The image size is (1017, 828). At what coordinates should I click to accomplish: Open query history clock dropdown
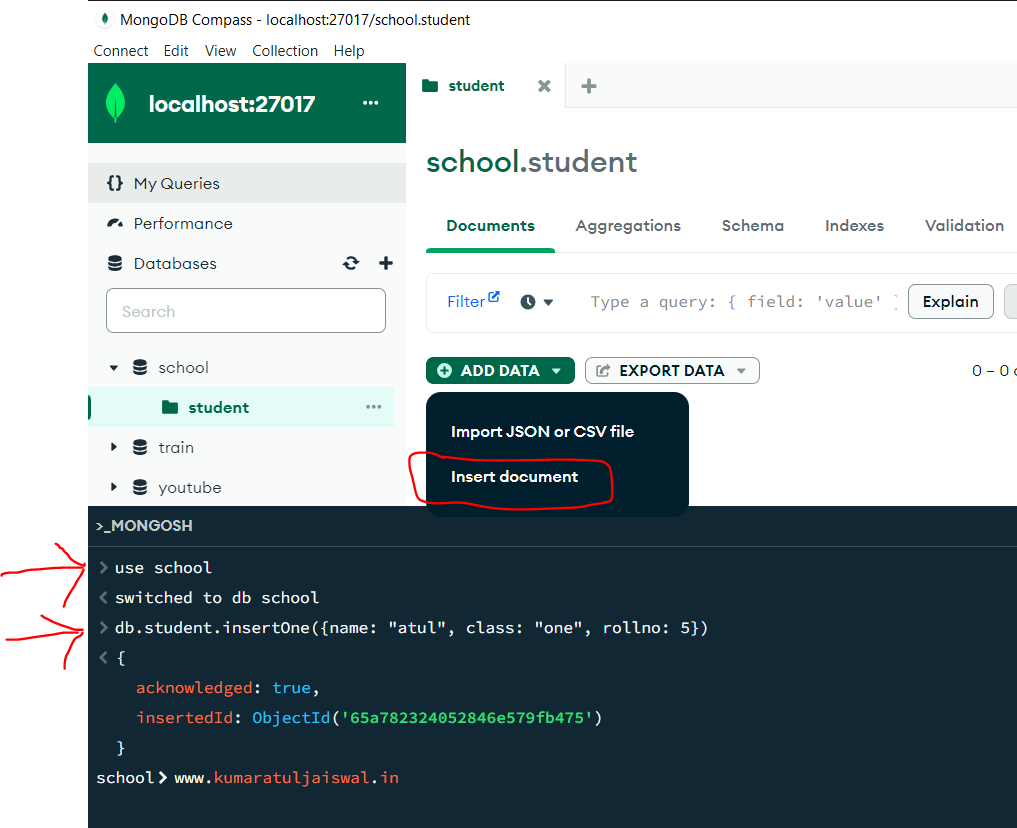pyautogui.click(x=536, y=302)
